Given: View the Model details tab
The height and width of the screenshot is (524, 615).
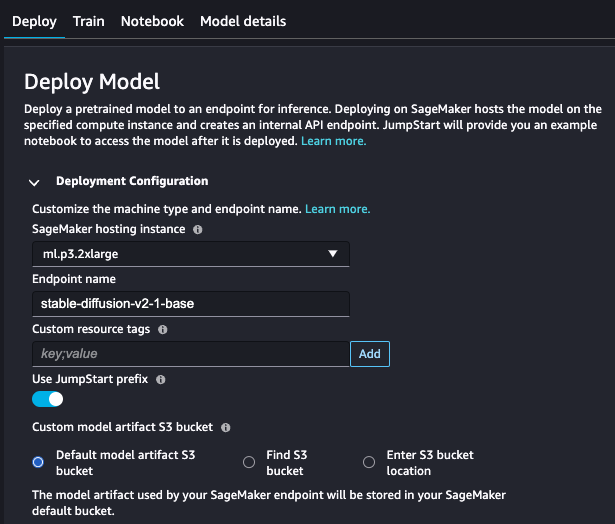Looking at the screenshot, I should click(x=243, y=21).
